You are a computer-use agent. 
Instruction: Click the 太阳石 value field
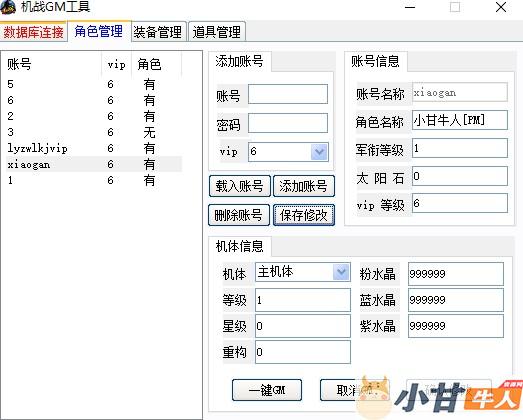(x=460, y=176)
